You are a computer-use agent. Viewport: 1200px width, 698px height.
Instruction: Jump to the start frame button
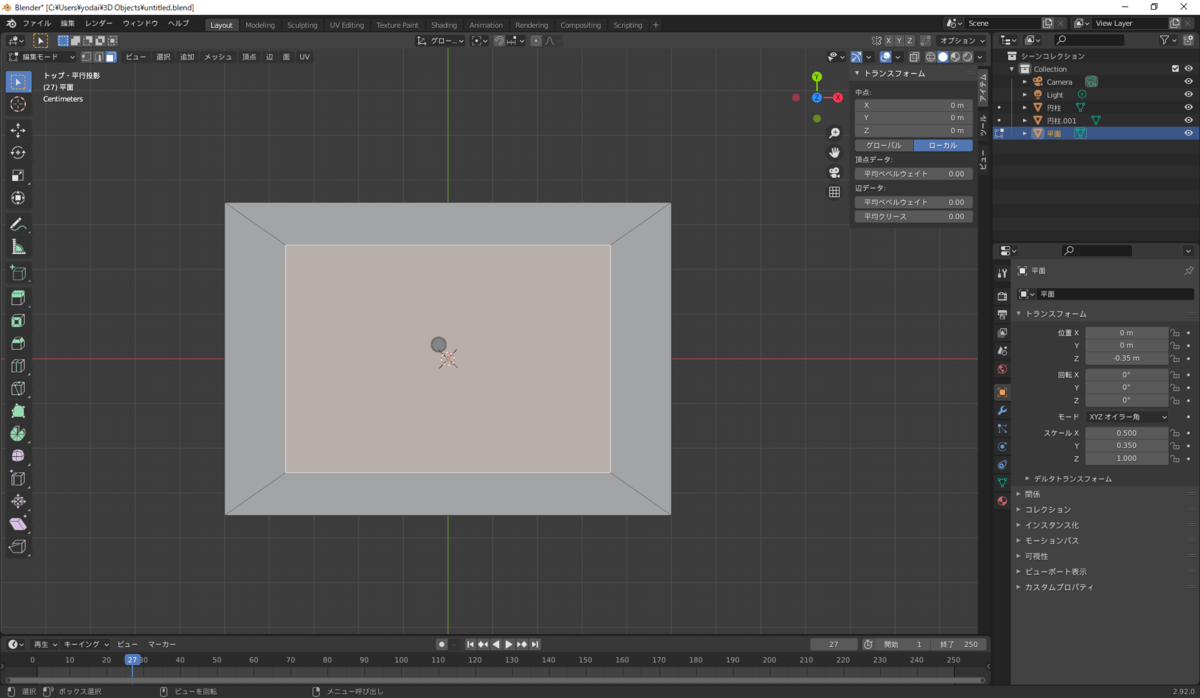click(470, 644)
